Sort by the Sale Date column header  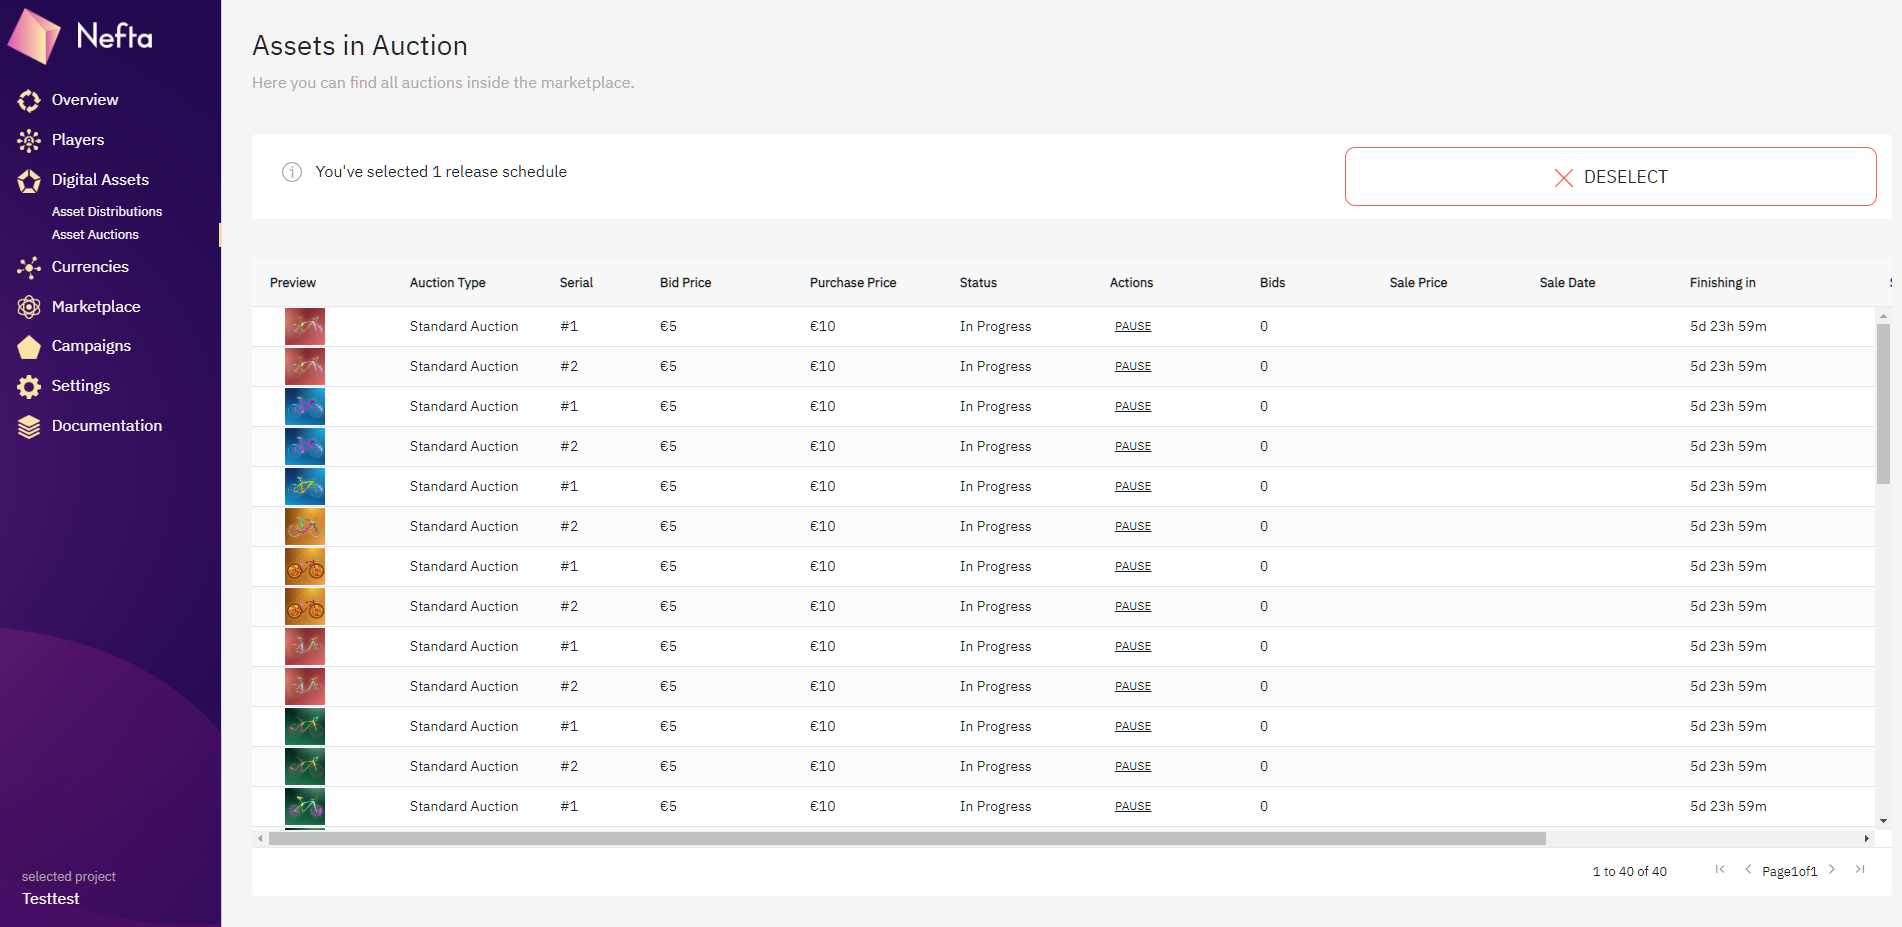point(1567,283)
